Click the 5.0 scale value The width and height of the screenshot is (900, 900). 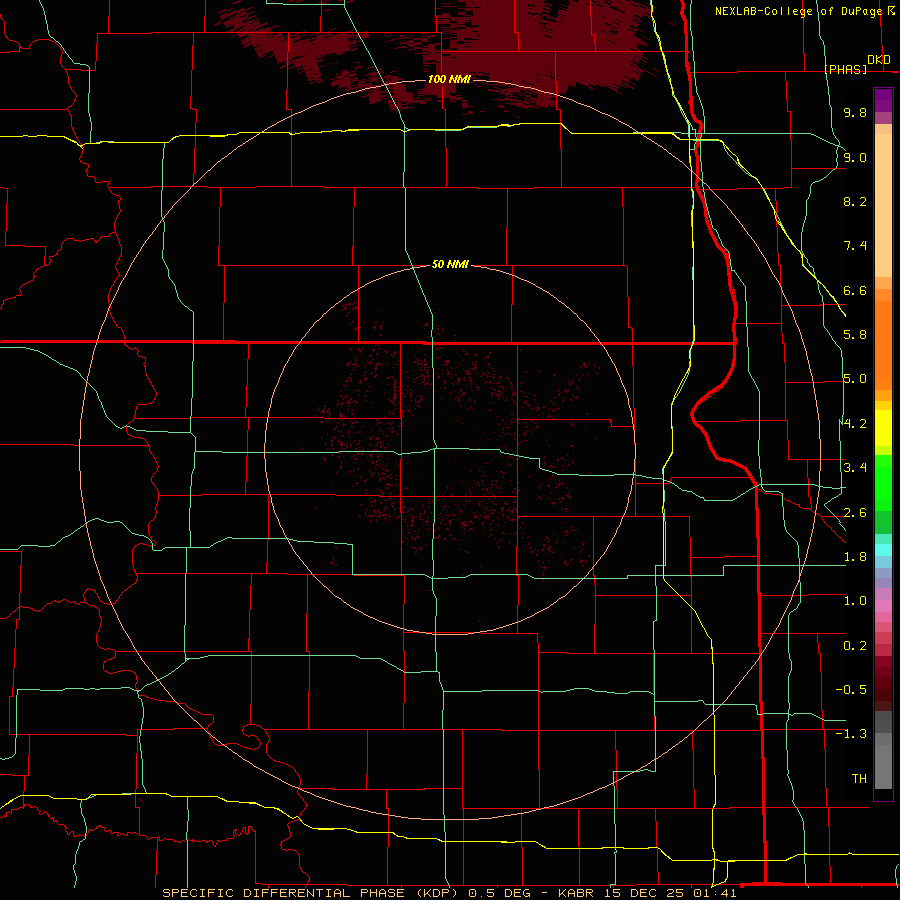(855, 379)
